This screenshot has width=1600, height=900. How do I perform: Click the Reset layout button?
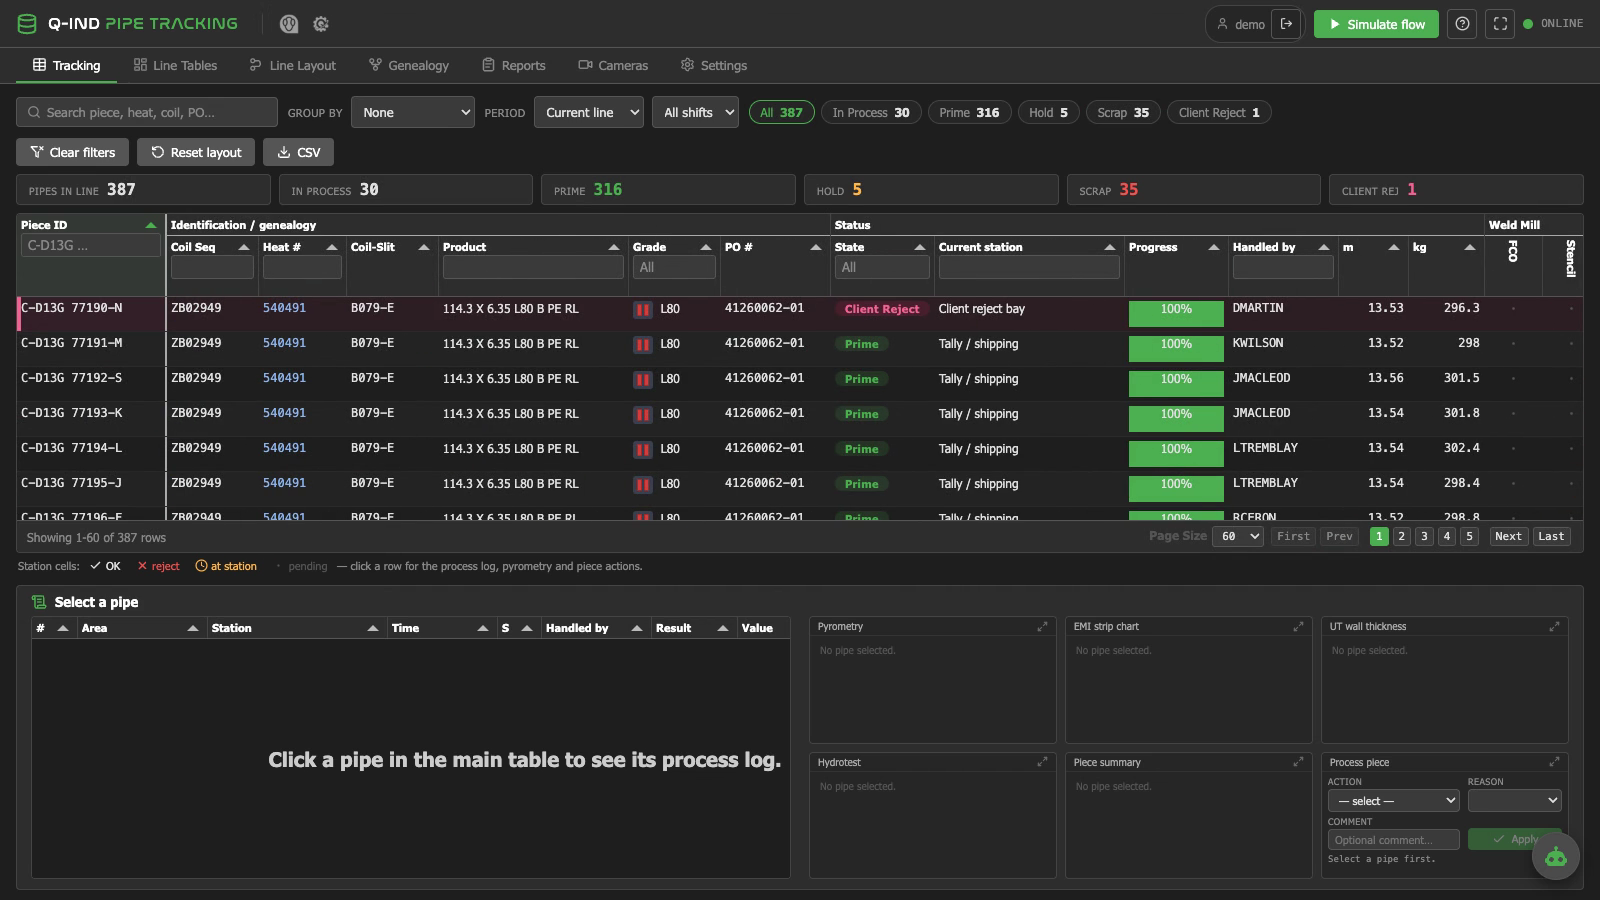pos(196,152)
